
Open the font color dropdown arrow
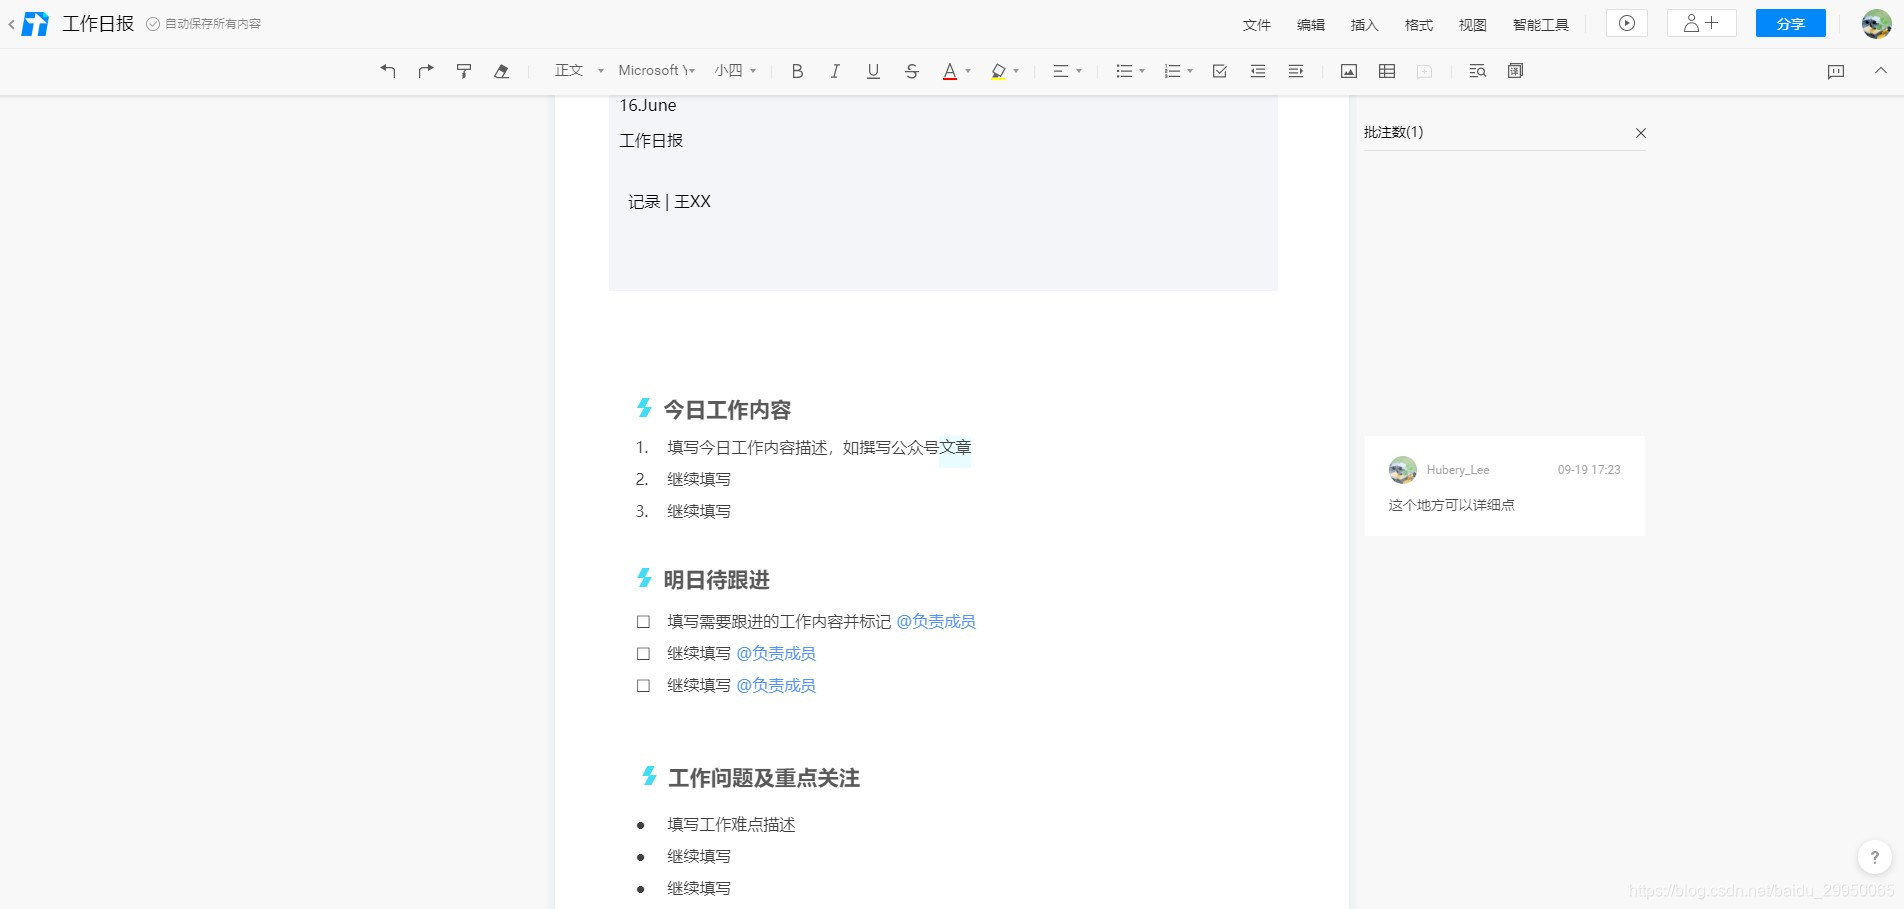click(x=968, y=71)
